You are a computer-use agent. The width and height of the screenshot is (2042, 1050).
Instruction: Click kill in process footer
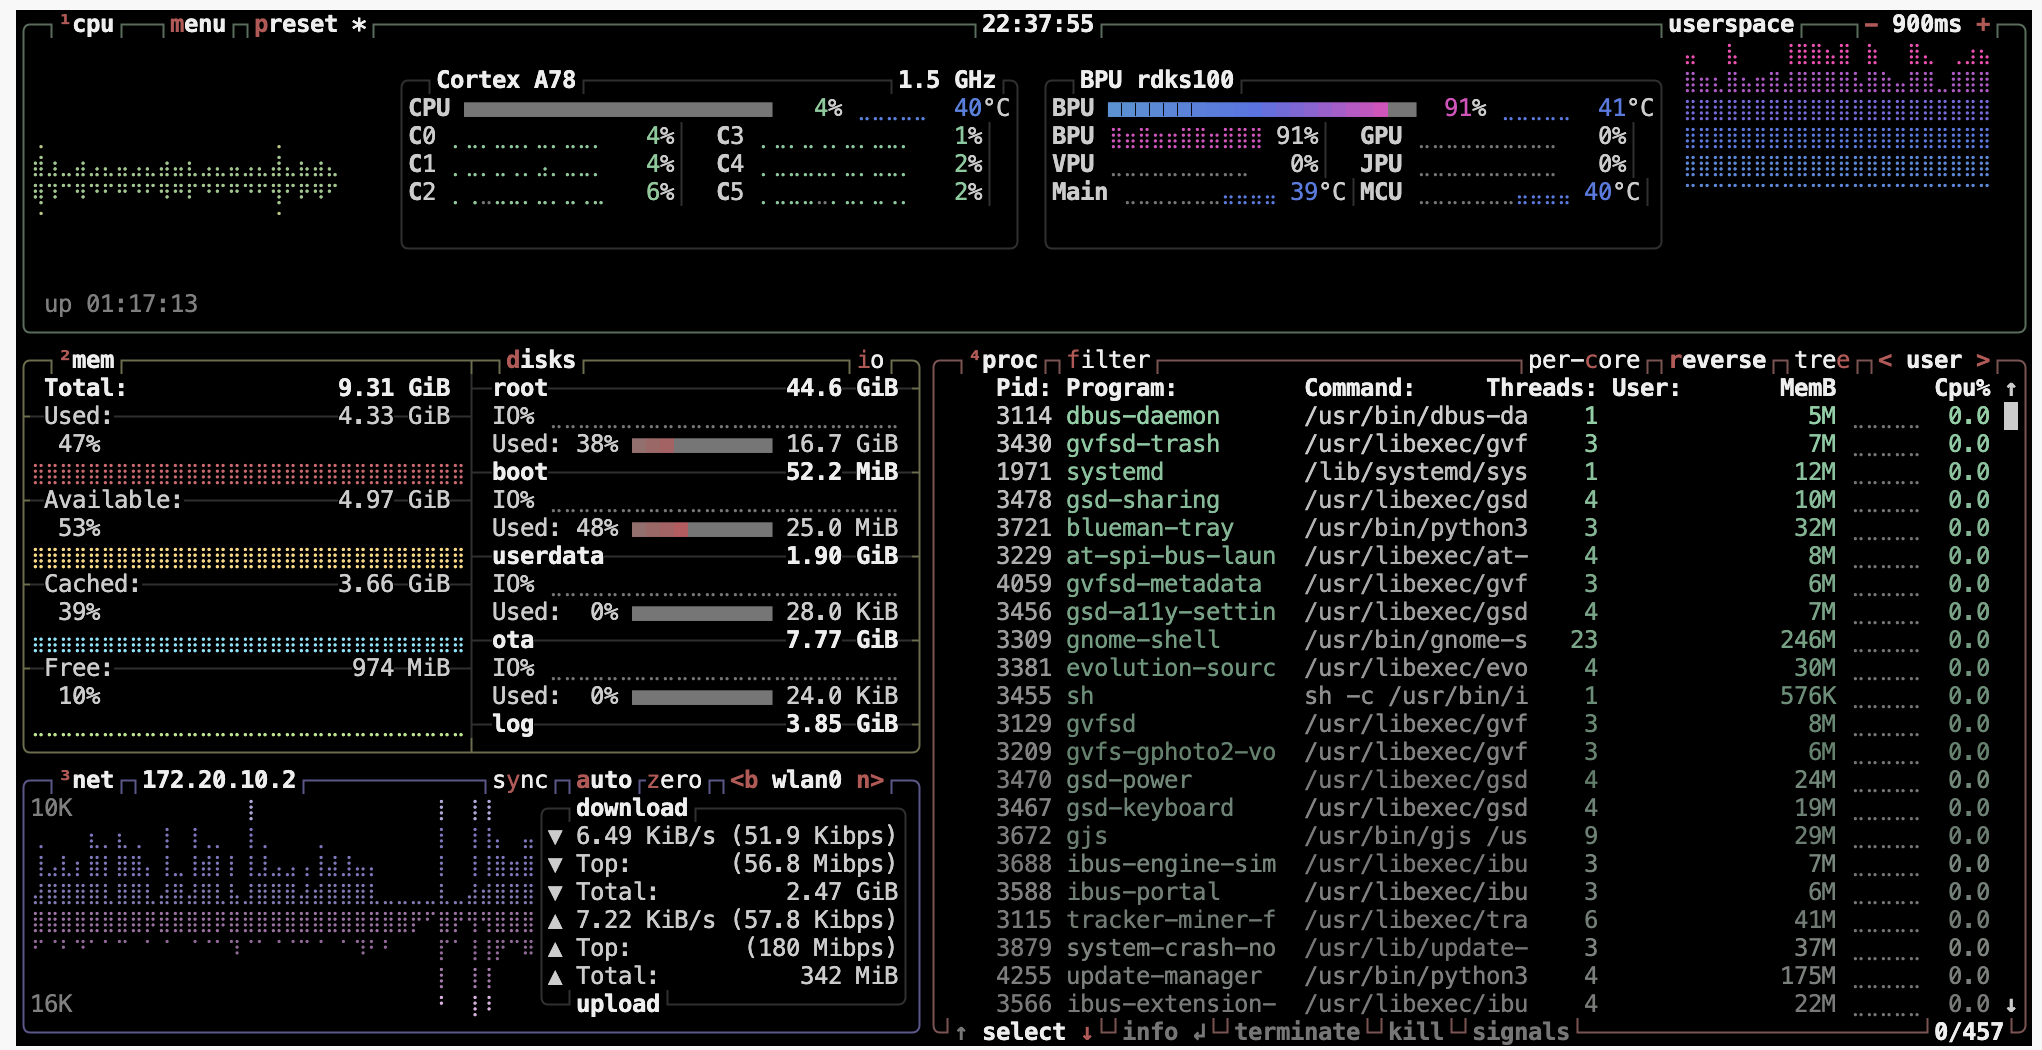(x=1415, y=1032)
